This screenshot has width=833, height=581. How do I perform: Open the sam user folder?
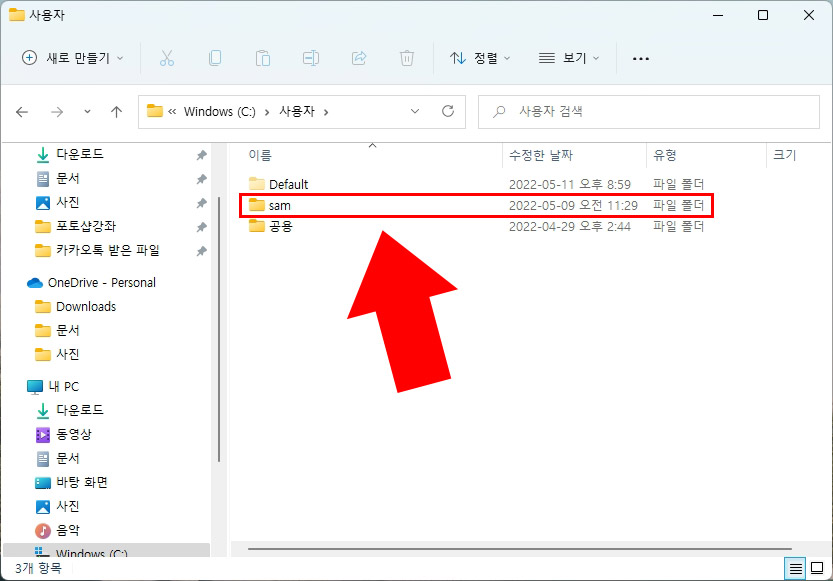tap(283, 205)
